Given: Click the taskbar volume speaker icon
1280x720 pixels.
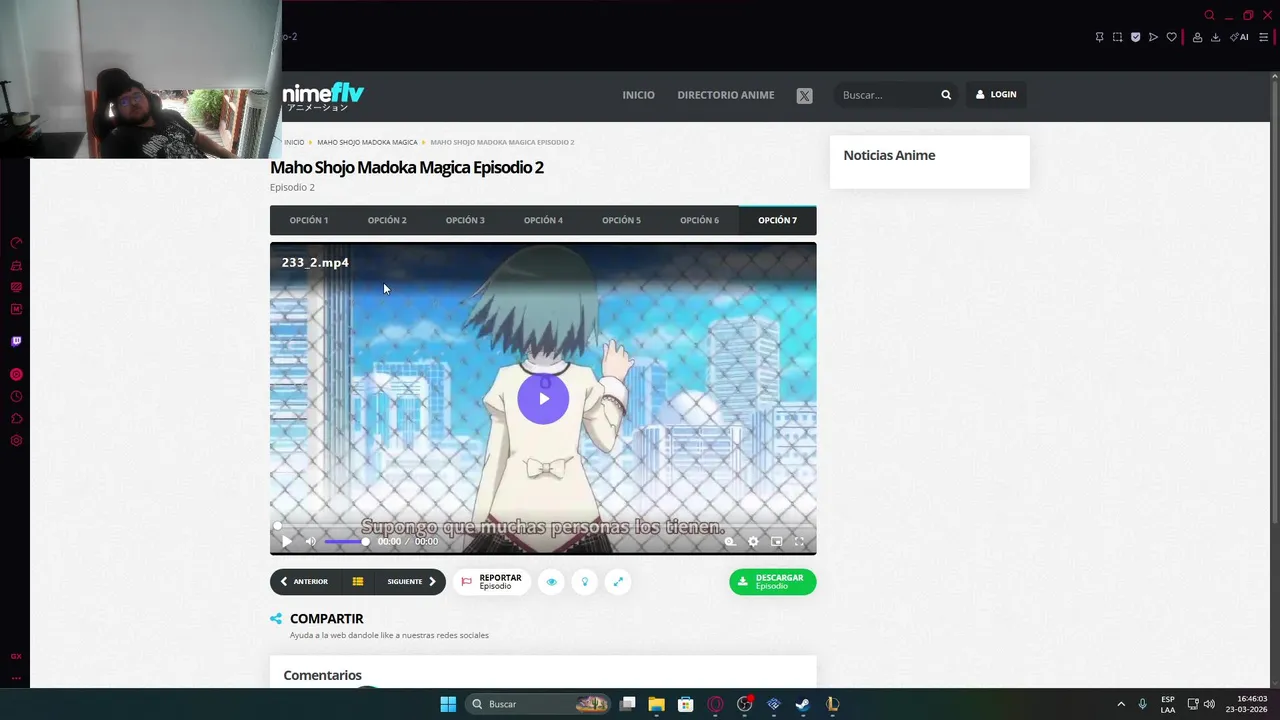Looking at the screenshot, I should click(1209, 704).
